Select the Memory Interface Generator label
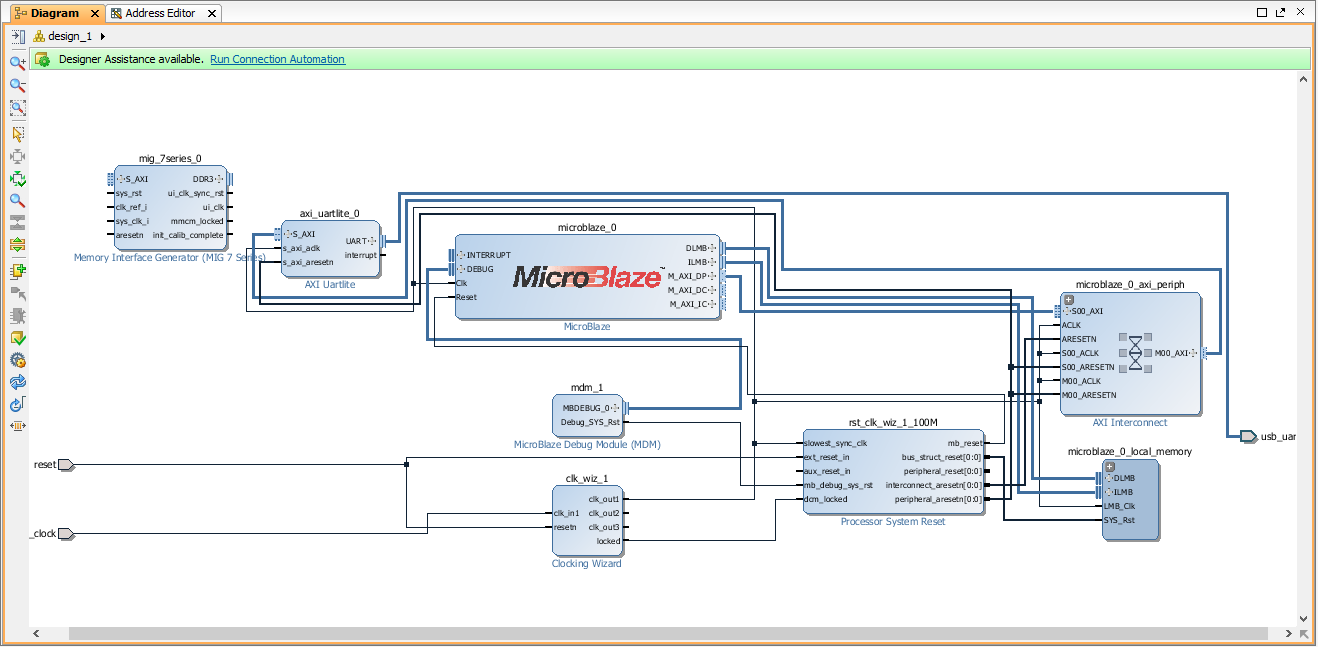 pos(169,258)
